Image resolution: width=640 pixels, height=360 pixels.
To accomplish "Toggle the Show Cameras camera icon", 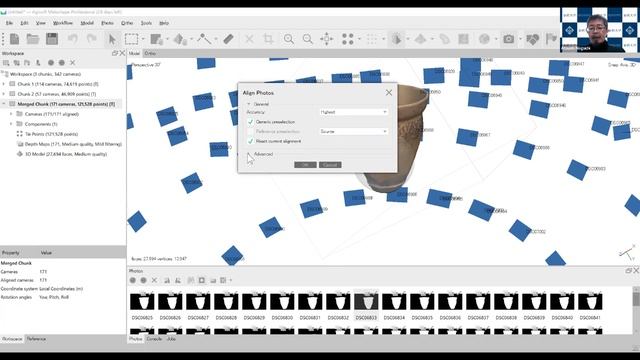I will [509, 39].
